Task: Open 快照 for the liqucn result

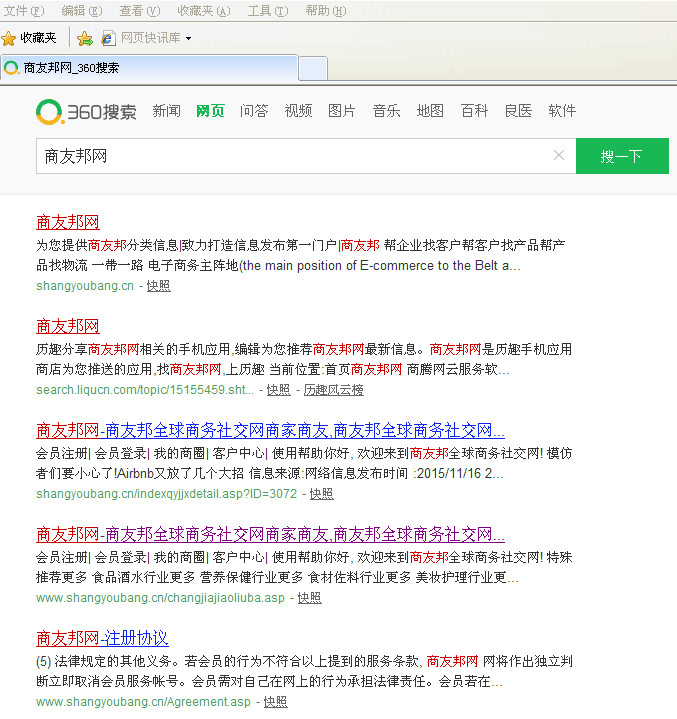Action: tap(279, 390)
